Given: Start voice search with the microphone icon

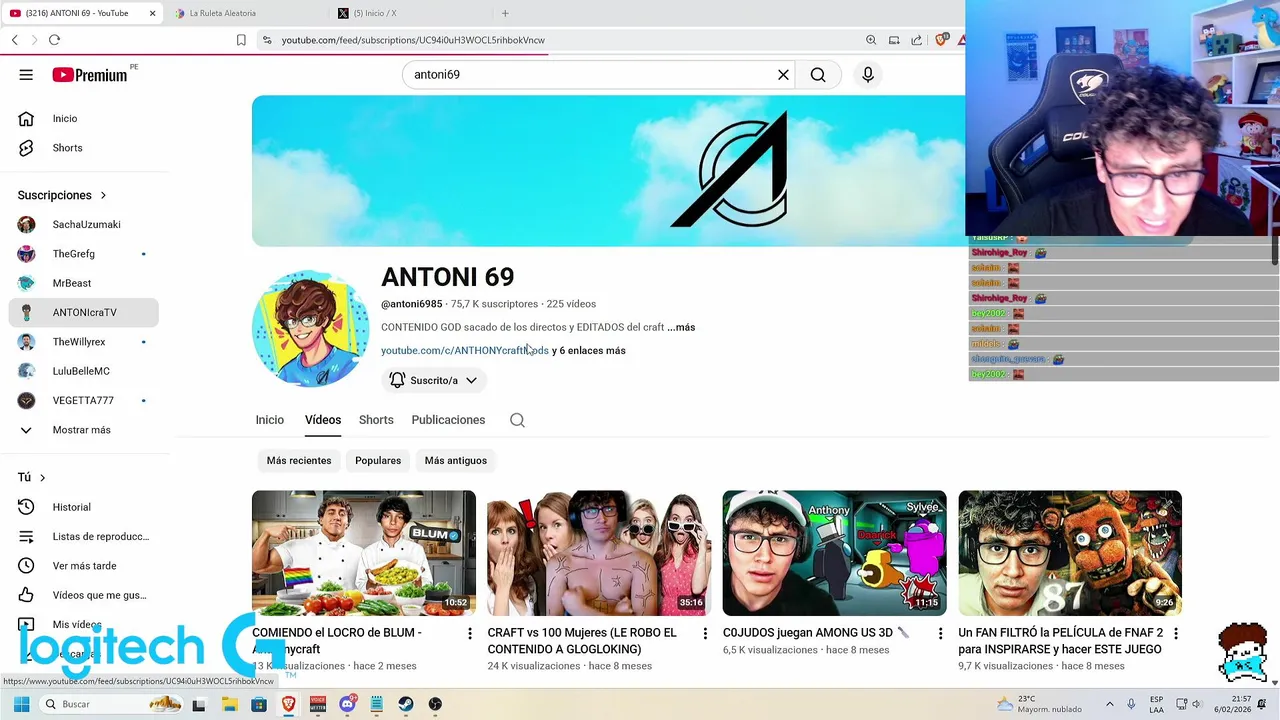Looking at the screenshot, I should coord(868,75).
